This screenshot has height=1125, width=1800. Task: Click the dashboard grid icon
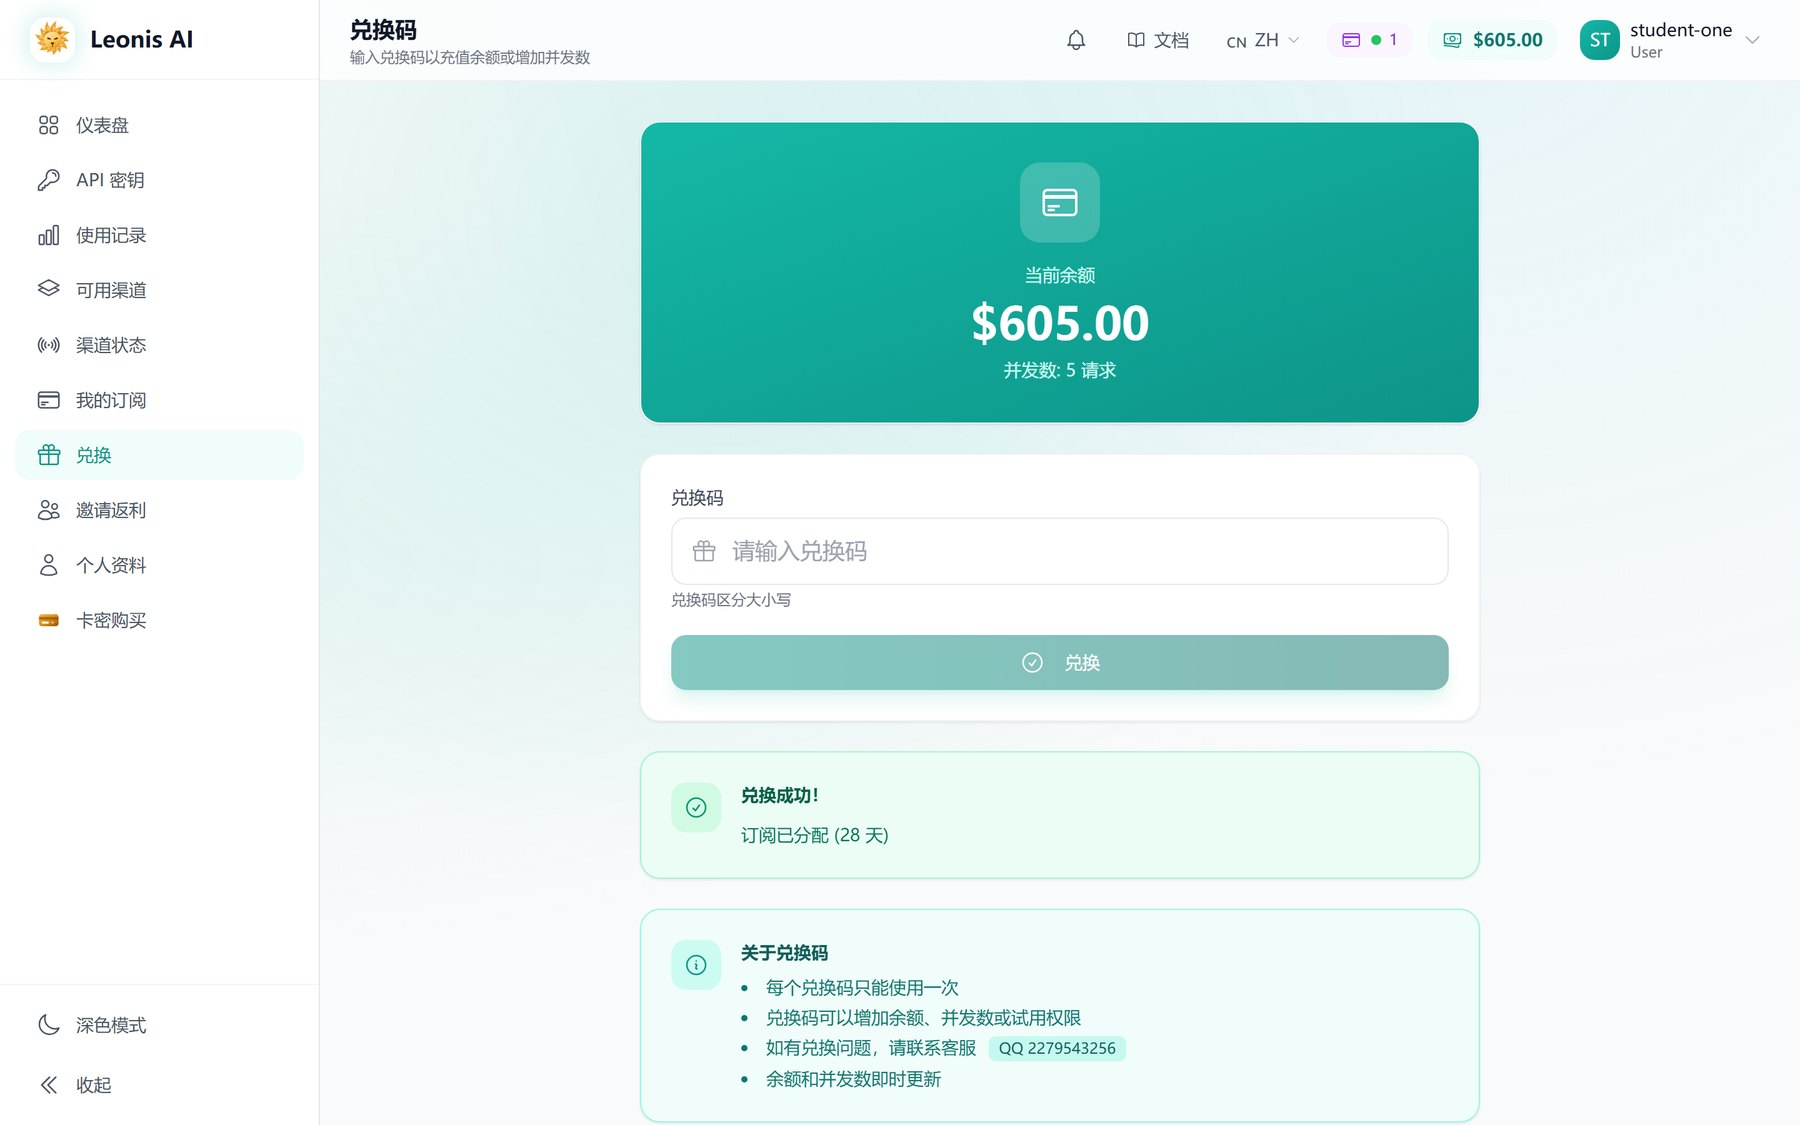[48, 125]
